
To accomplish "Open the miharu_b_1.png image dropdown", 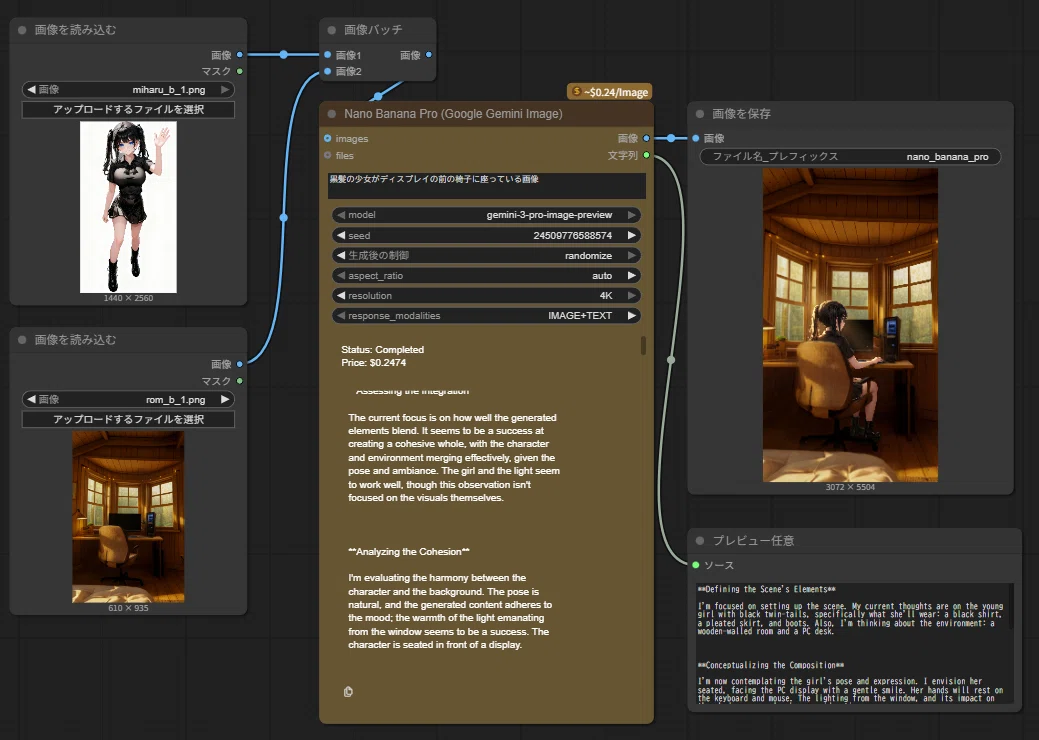I will [129, 89].
